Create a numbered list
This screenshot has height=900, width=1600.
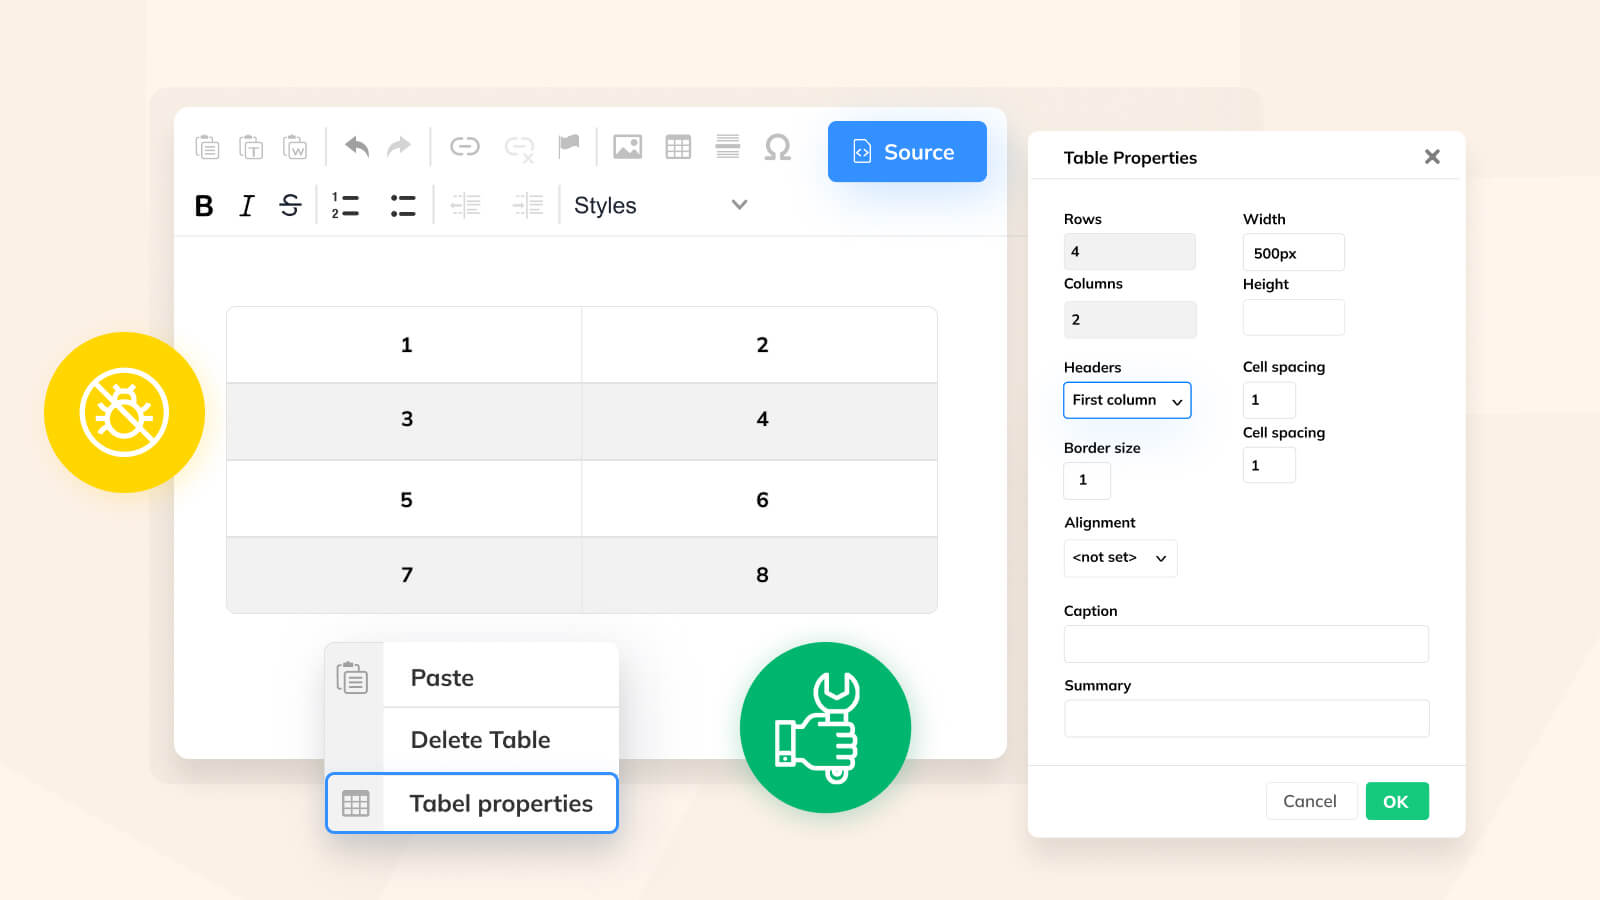click(x=345, y=205)
